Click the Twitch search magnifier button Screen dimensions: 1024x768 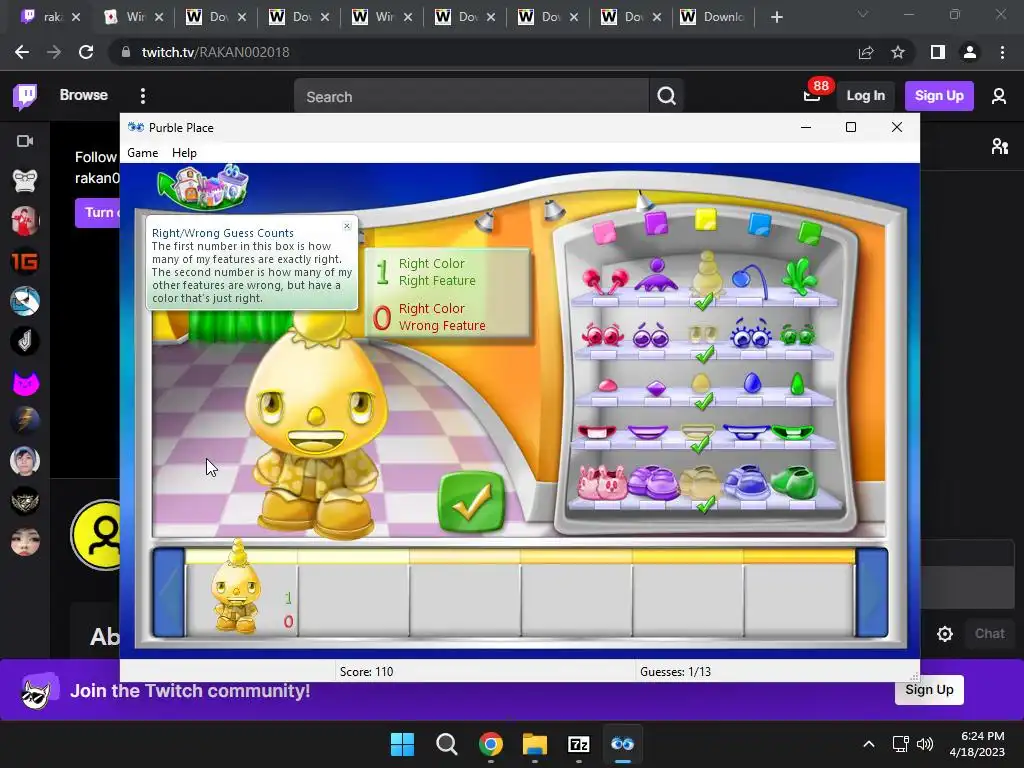tap(666, 97)
